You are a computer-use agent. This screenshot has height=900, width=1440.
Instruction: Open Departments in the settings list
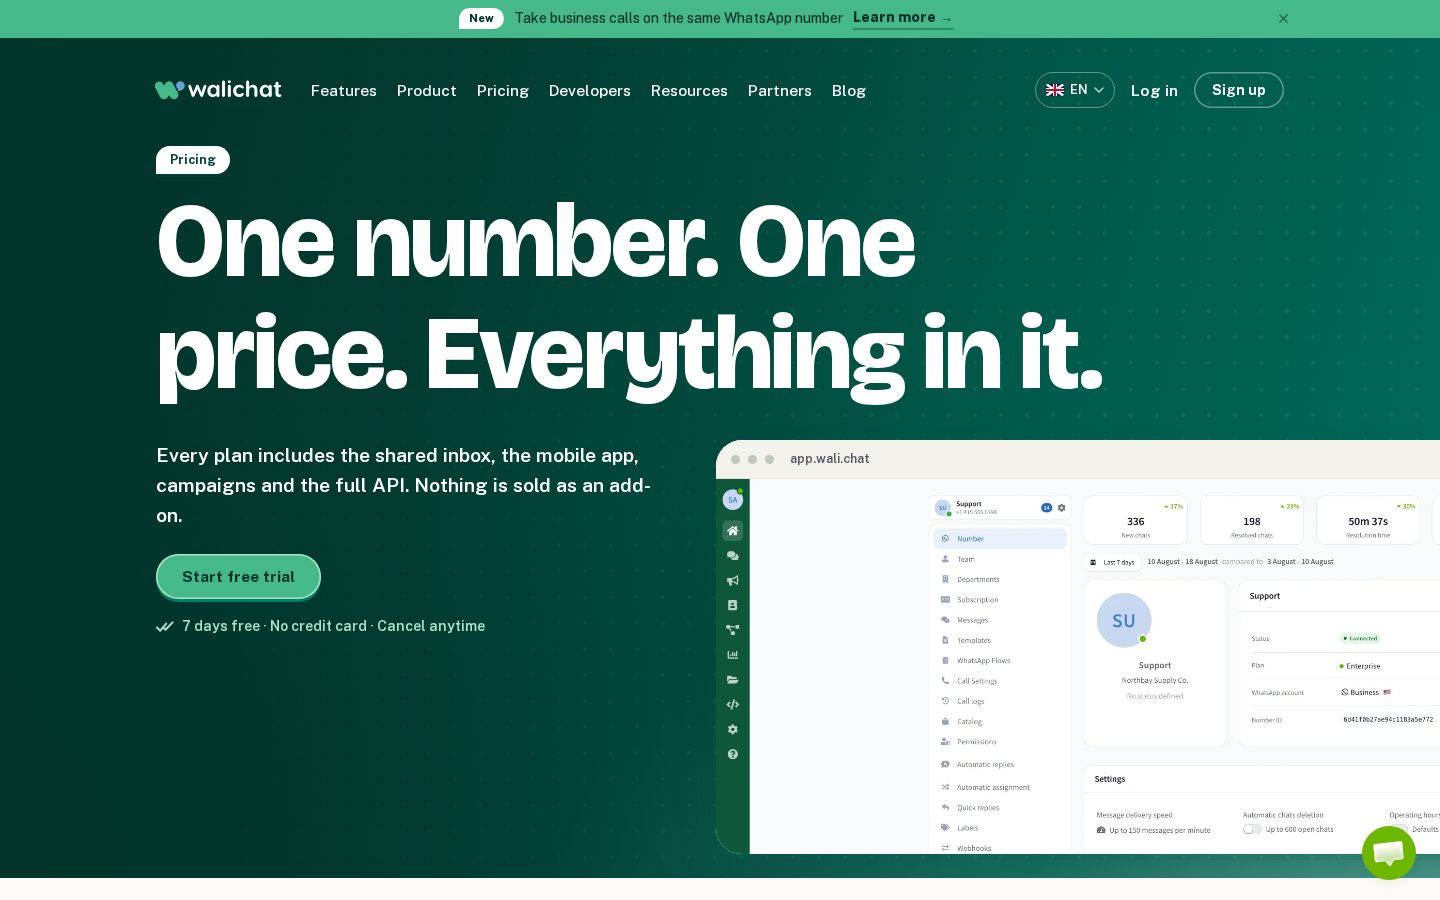tap(1000, 580)
